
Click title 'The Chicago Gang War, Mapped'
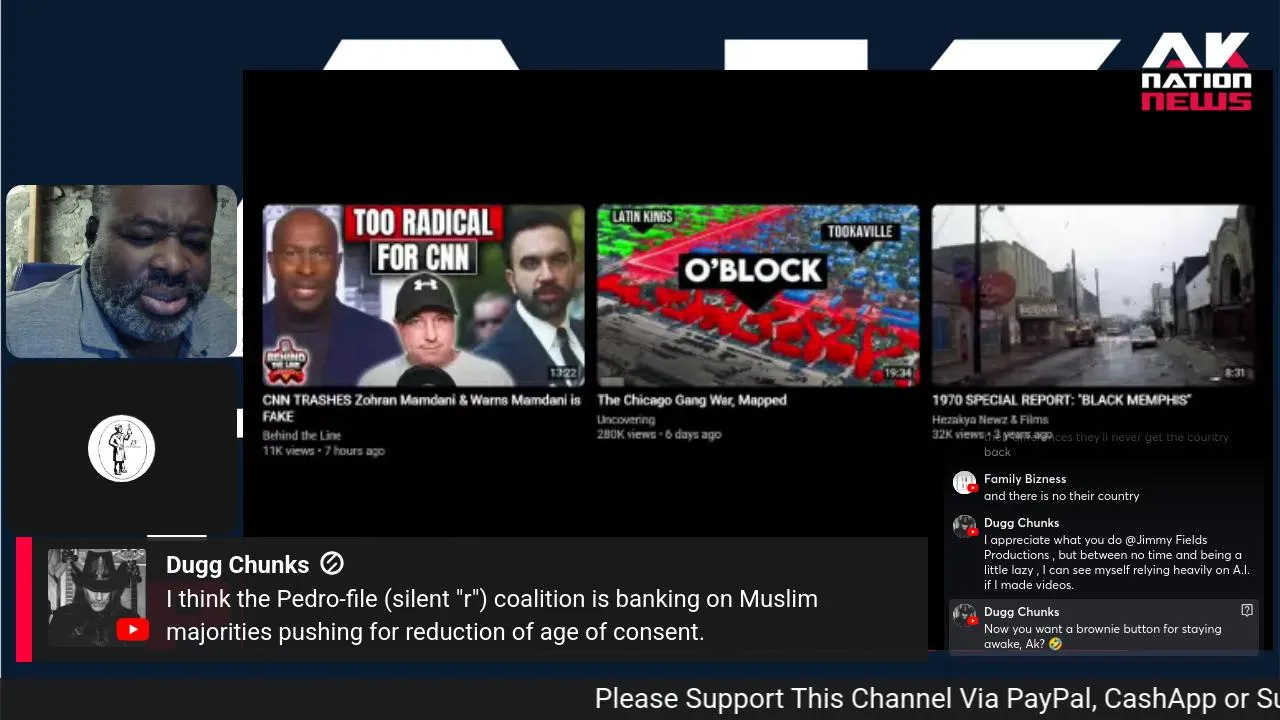692,400
